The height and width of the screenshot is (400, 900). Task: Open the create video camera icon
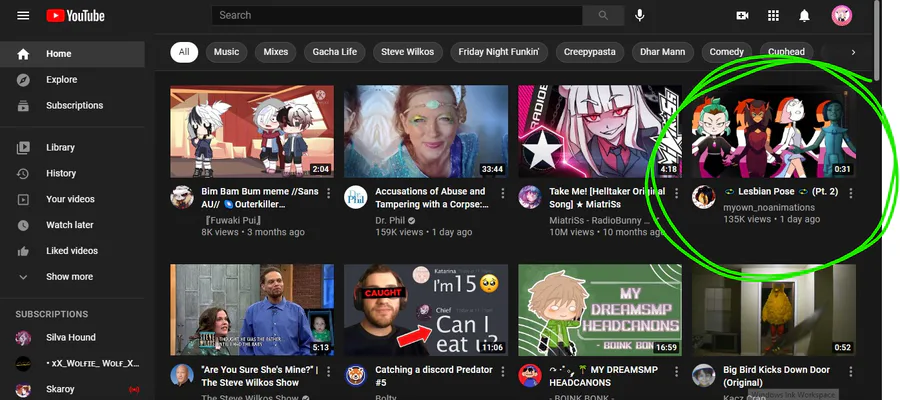tap(742, 15)
